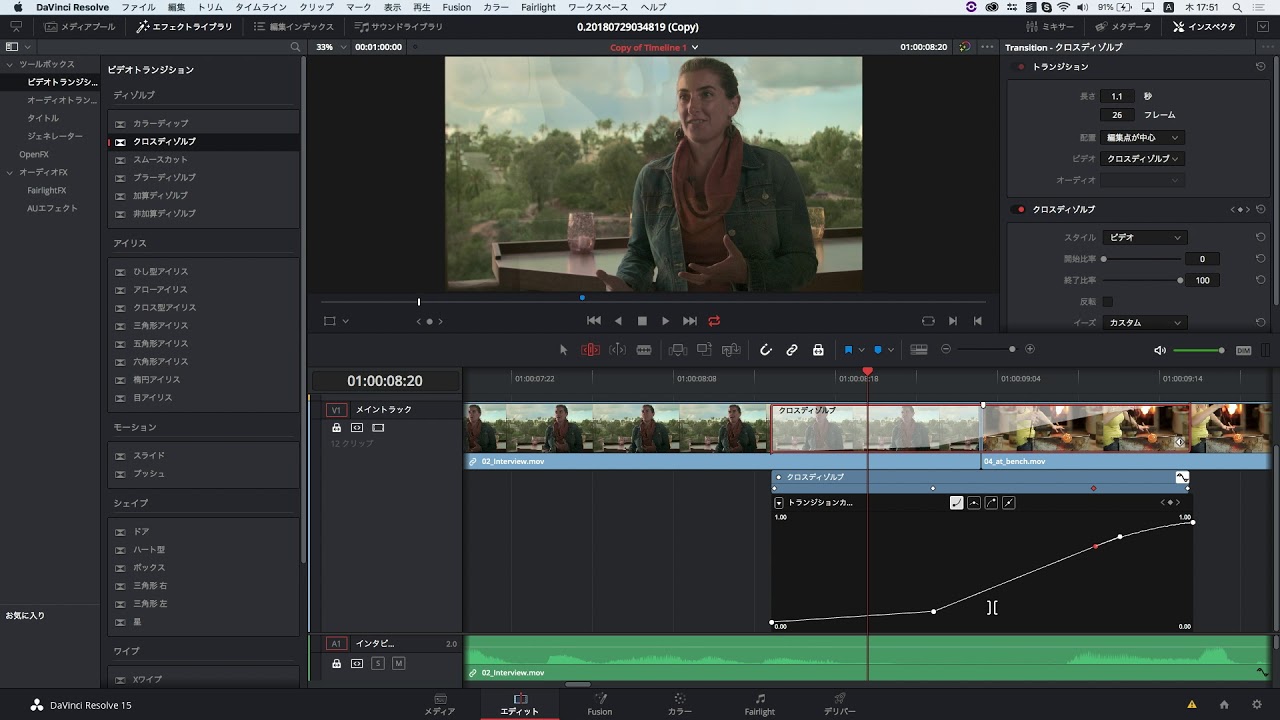Open the ミキサー panel

(x=1051, y=27)
